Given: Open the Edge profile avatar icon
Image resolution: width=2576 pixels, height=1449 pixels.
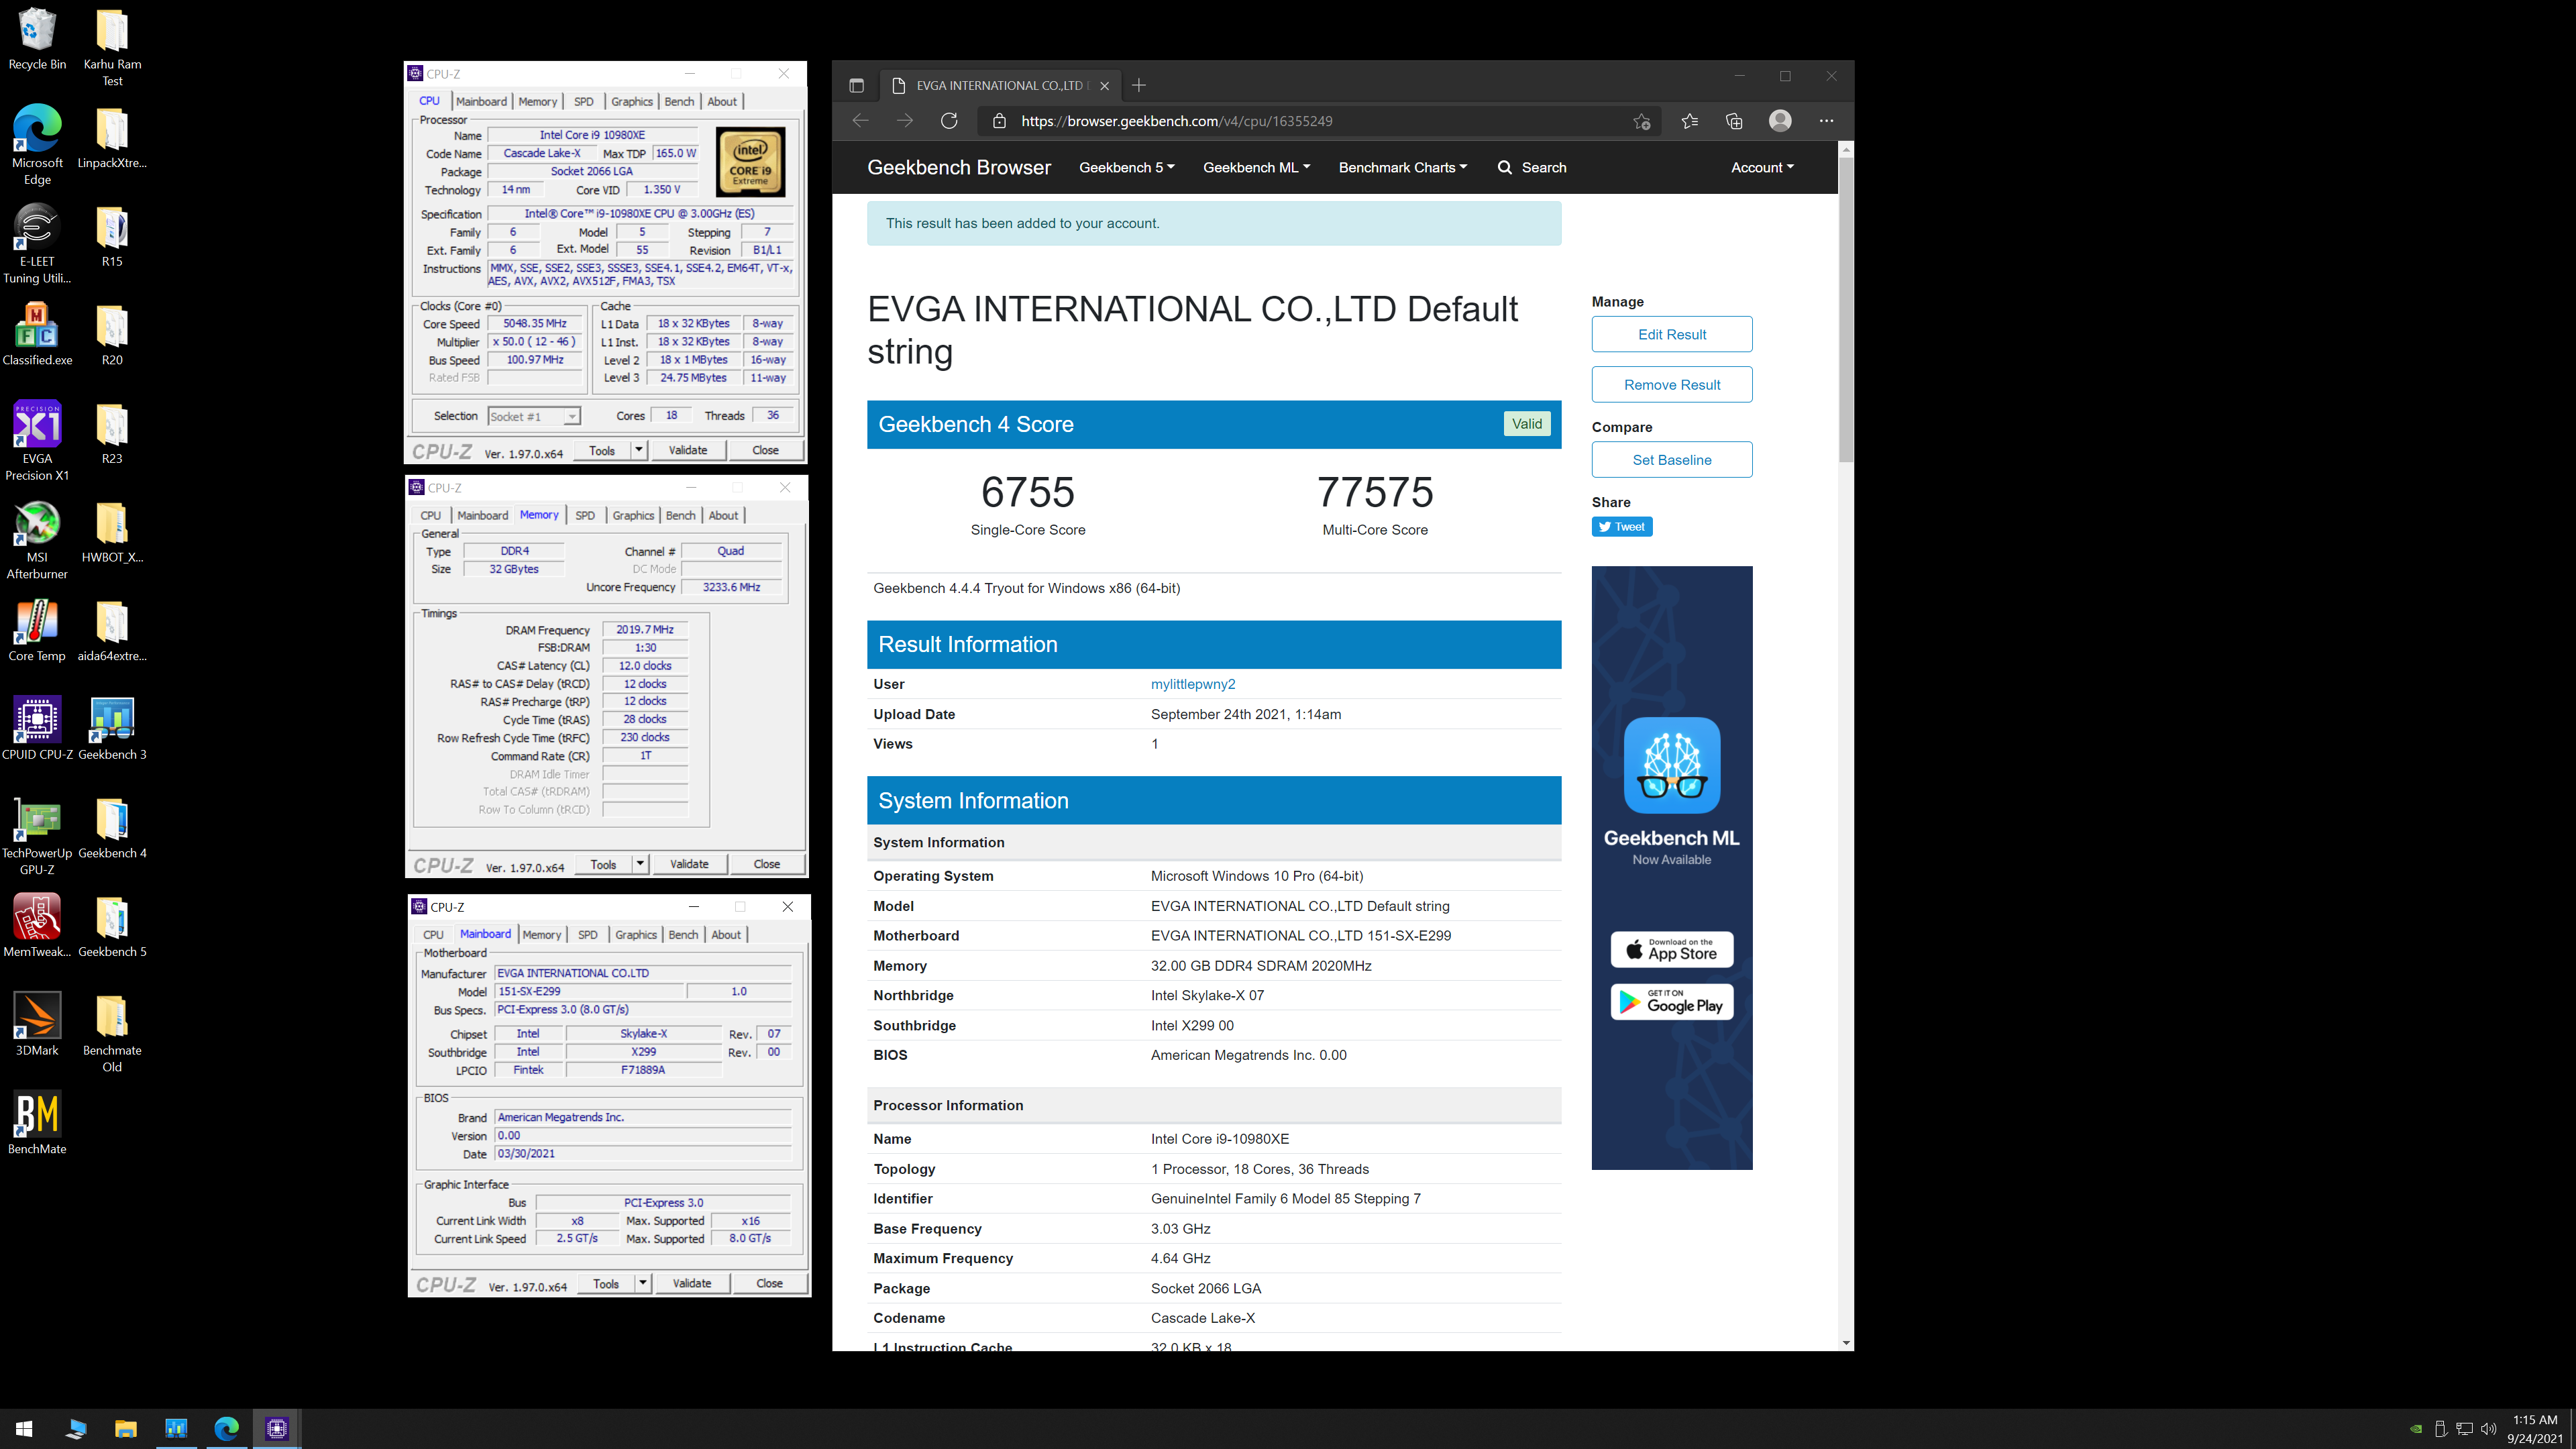Looking at the screenshot, I should point(1780,121).
